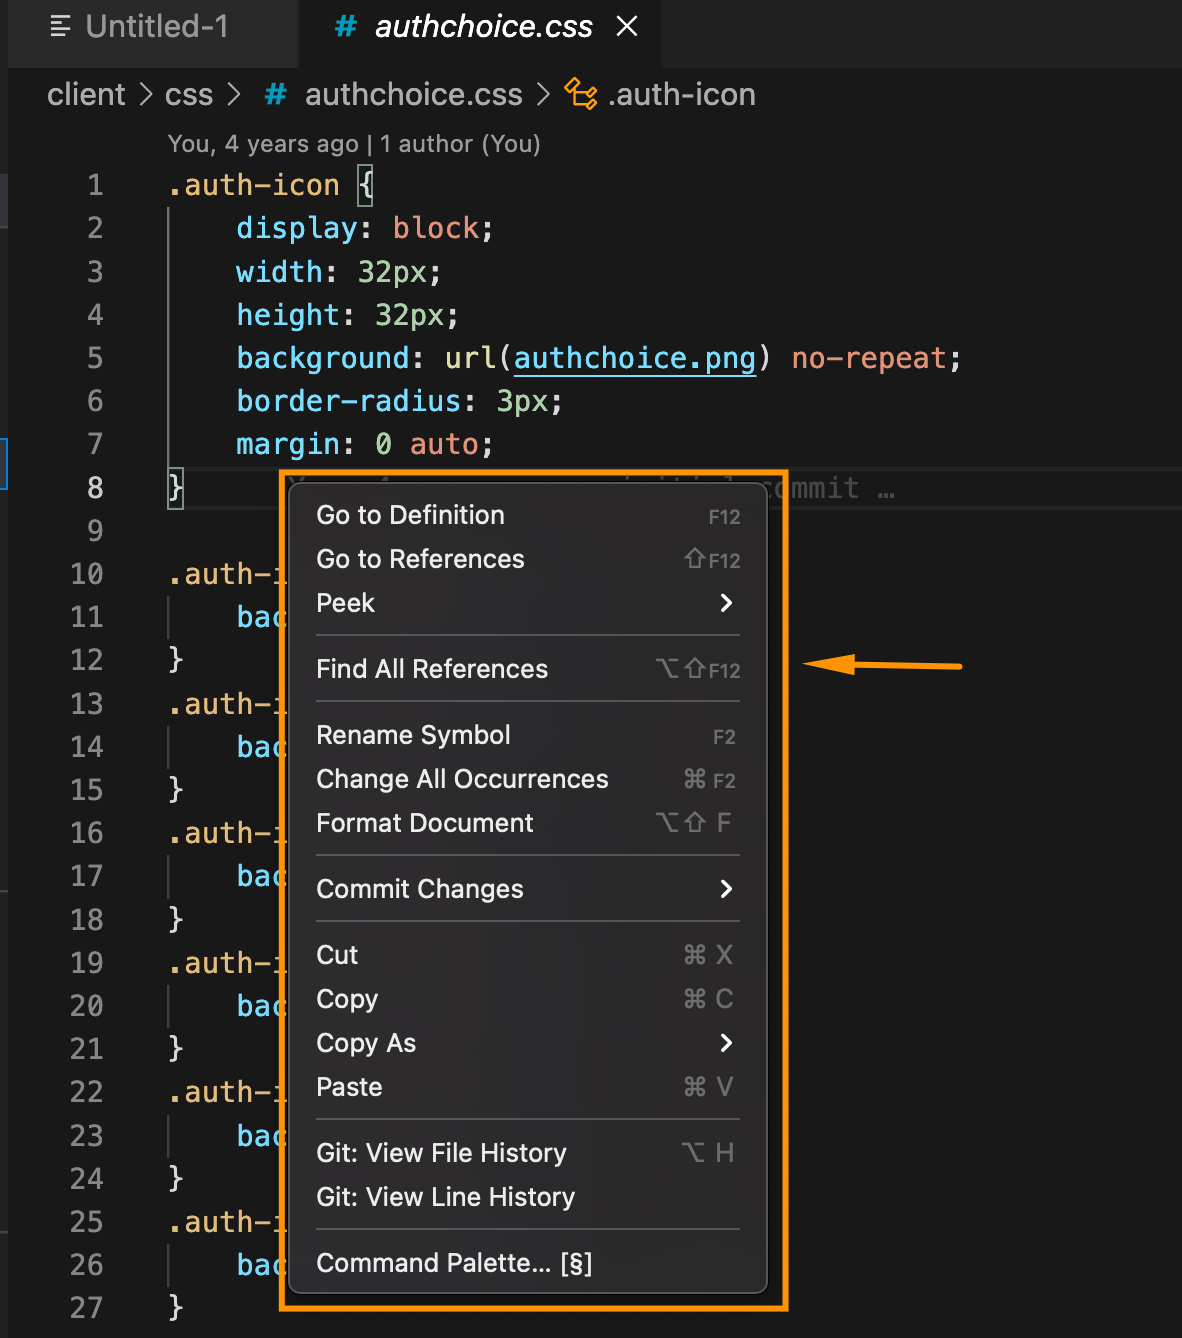
Task: Click the class symbol icon in breadcrumb
Action: (x=581, y=95)
